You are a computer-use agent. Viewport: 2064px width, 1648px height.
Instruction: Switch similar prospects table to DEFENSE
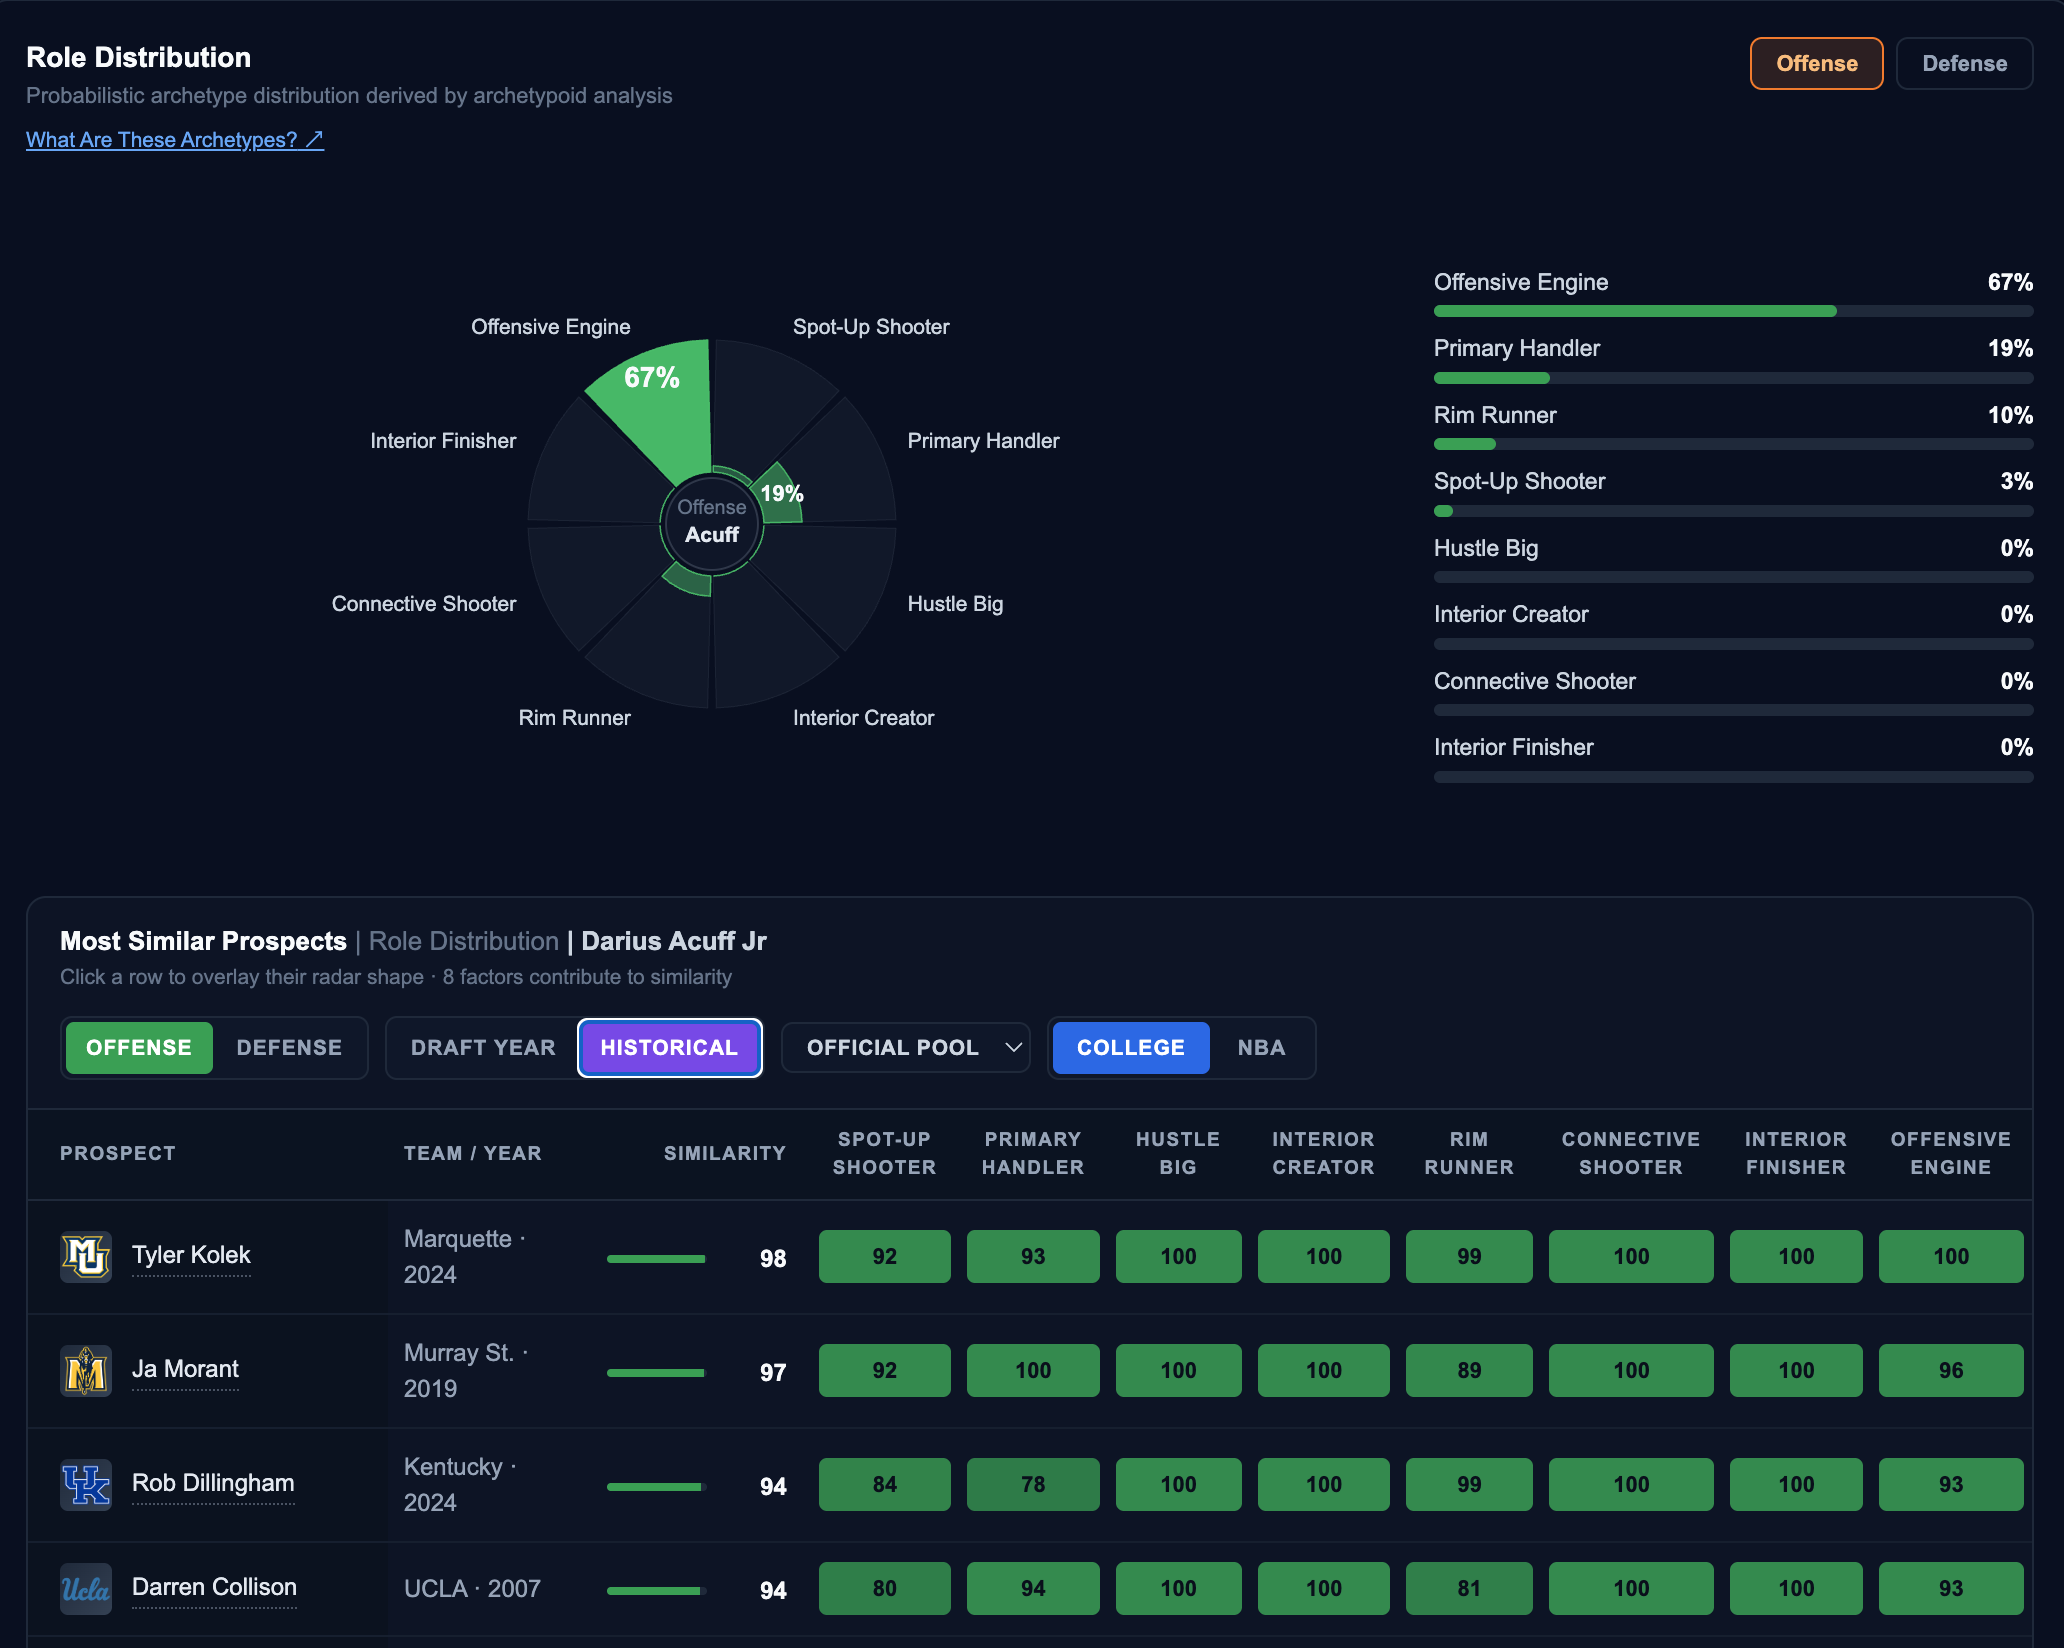pyautogui.click(x=289, y=1048)
